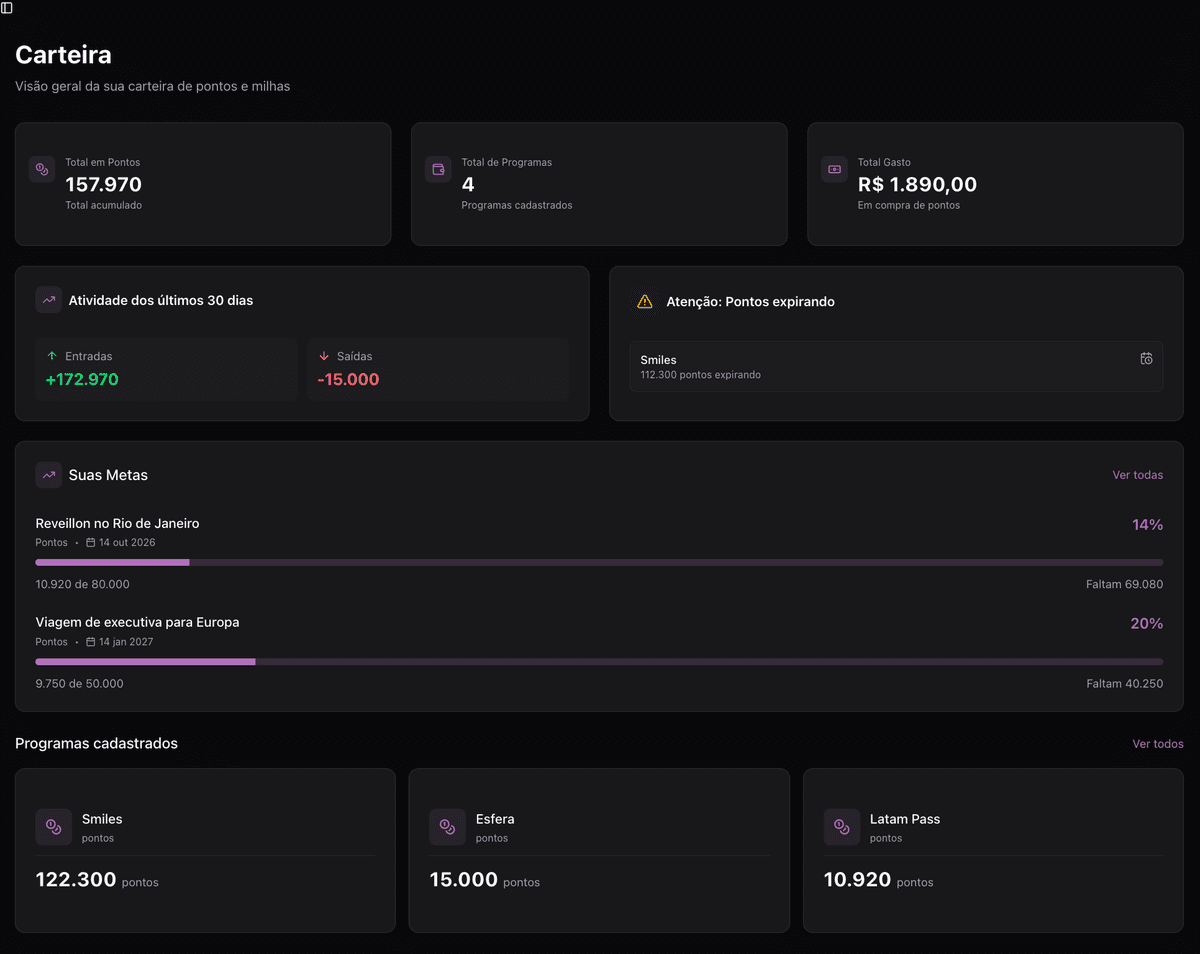Click the Viagem de executiva para Europa progress bar

(x=600, y=661)
